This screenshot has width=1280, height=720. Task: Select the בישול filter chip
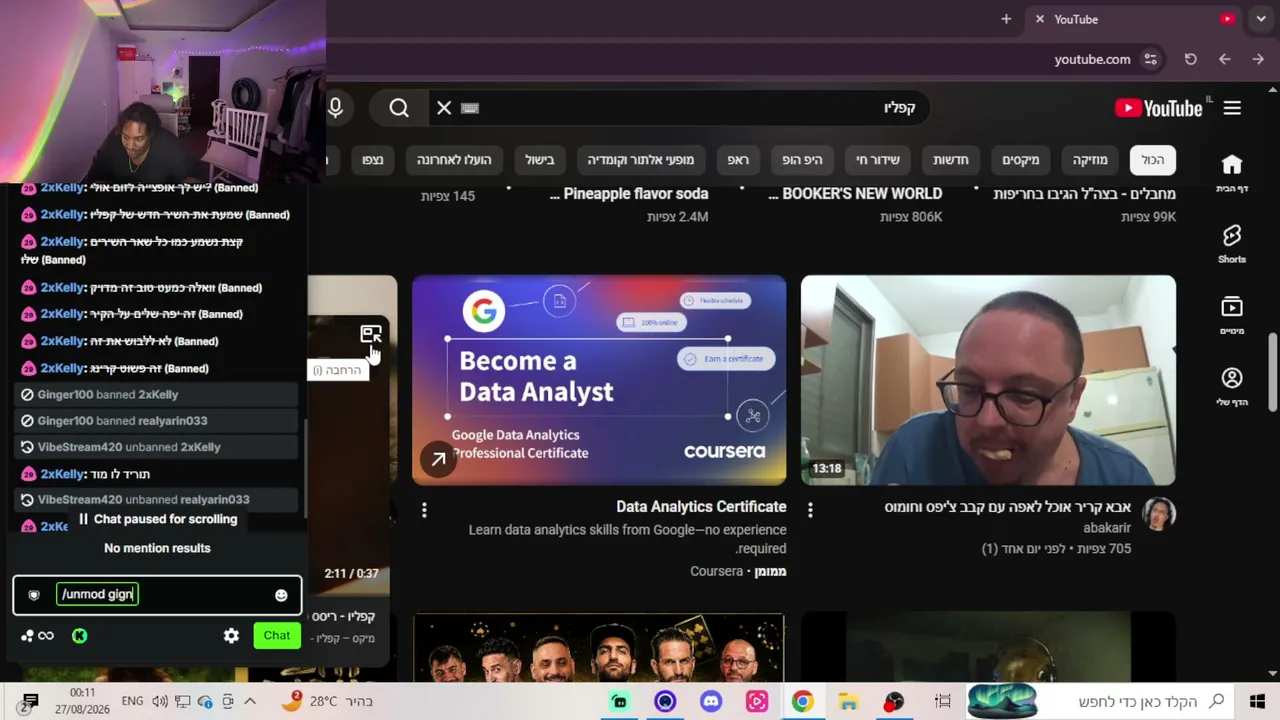(540, 160)
